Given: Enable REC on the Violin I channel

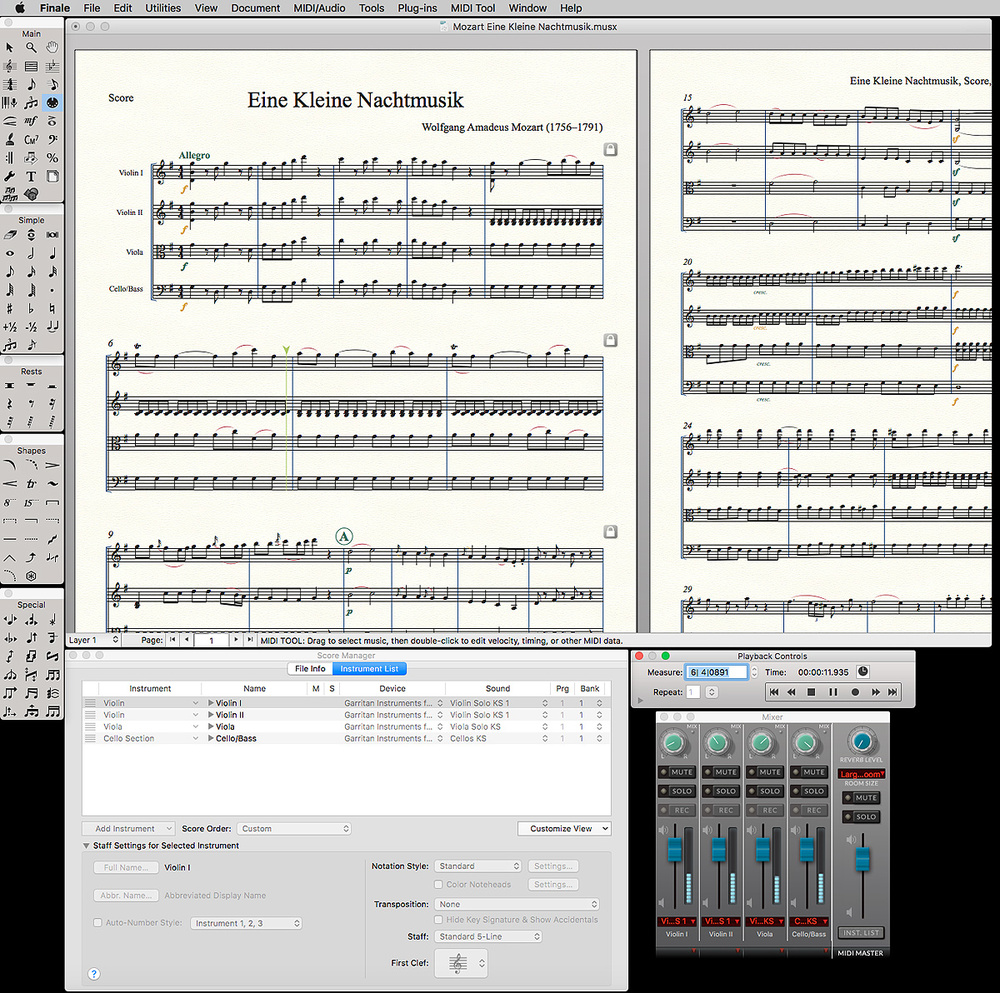Looking at the screenshot, I should (676, 810).
